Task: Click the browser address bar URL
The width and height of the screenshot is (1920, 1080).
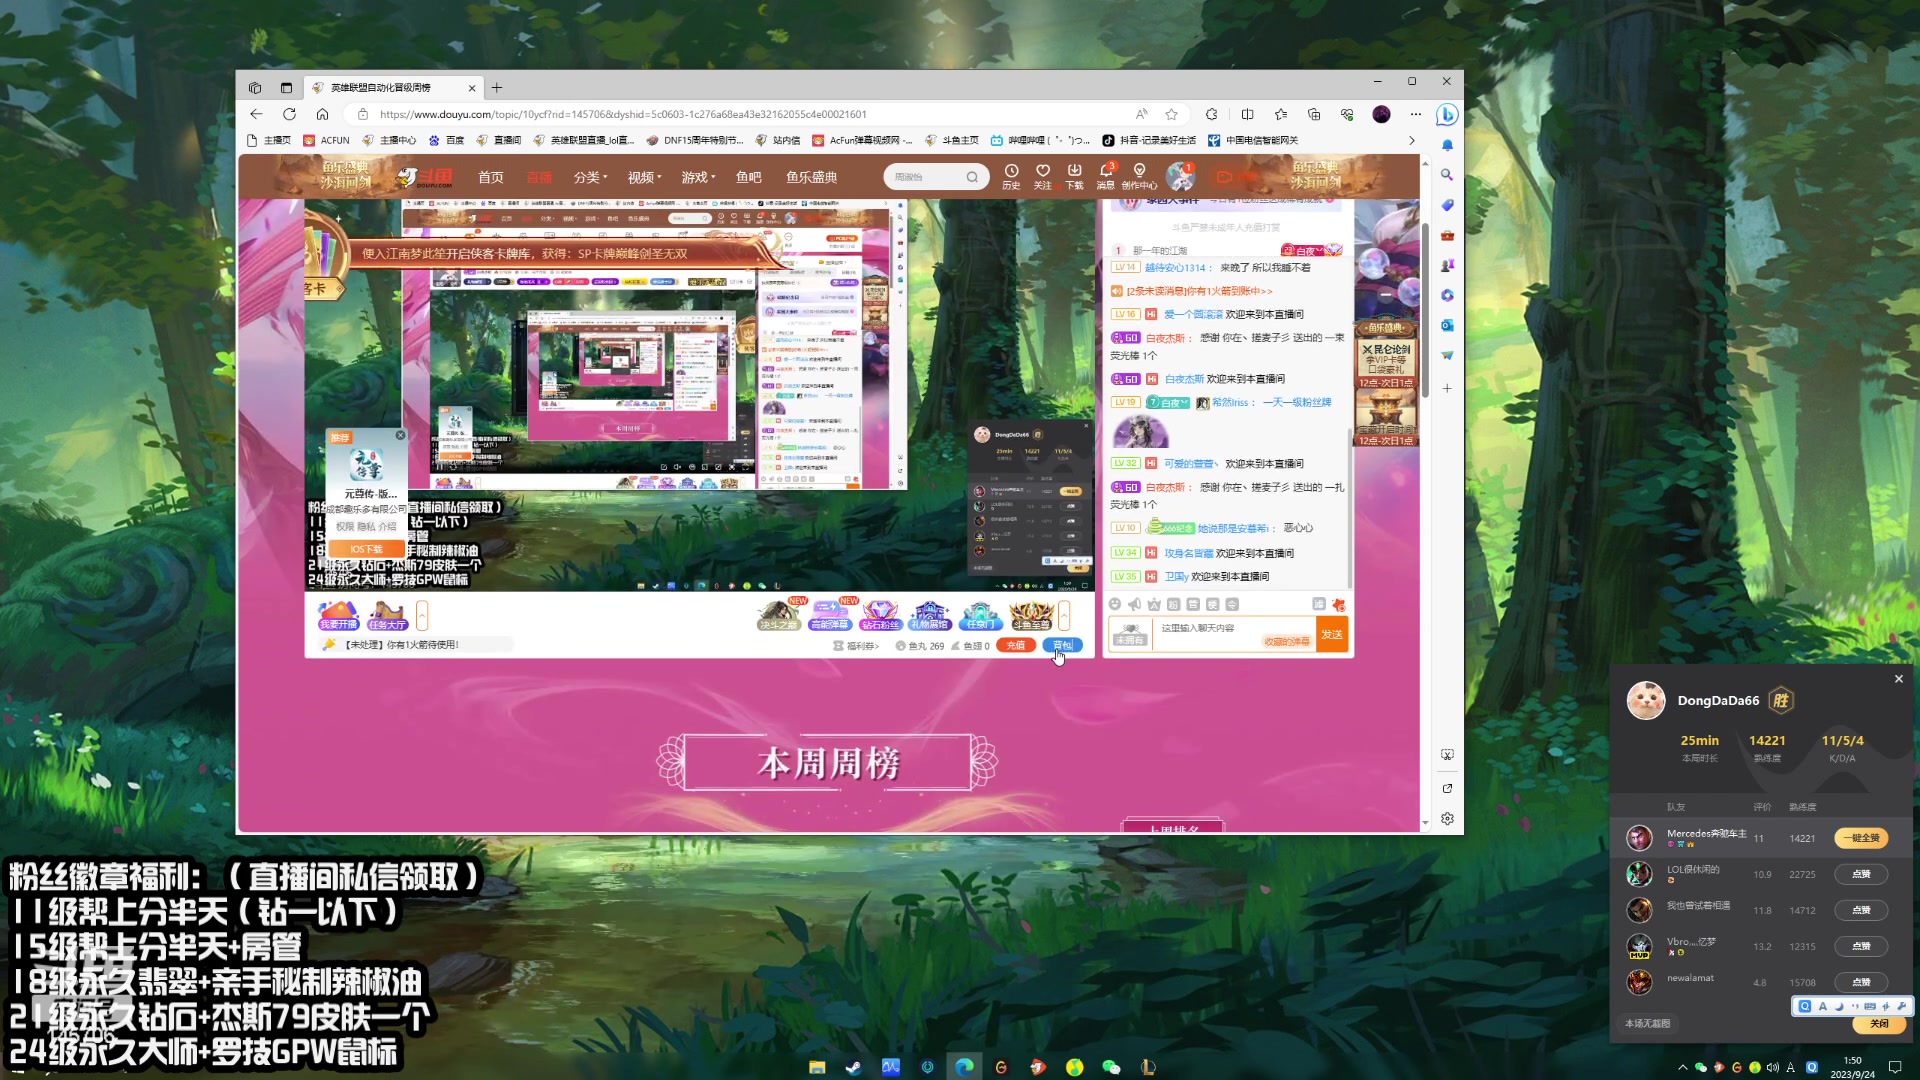Action: pyautogui.click(x=622, y=114)
